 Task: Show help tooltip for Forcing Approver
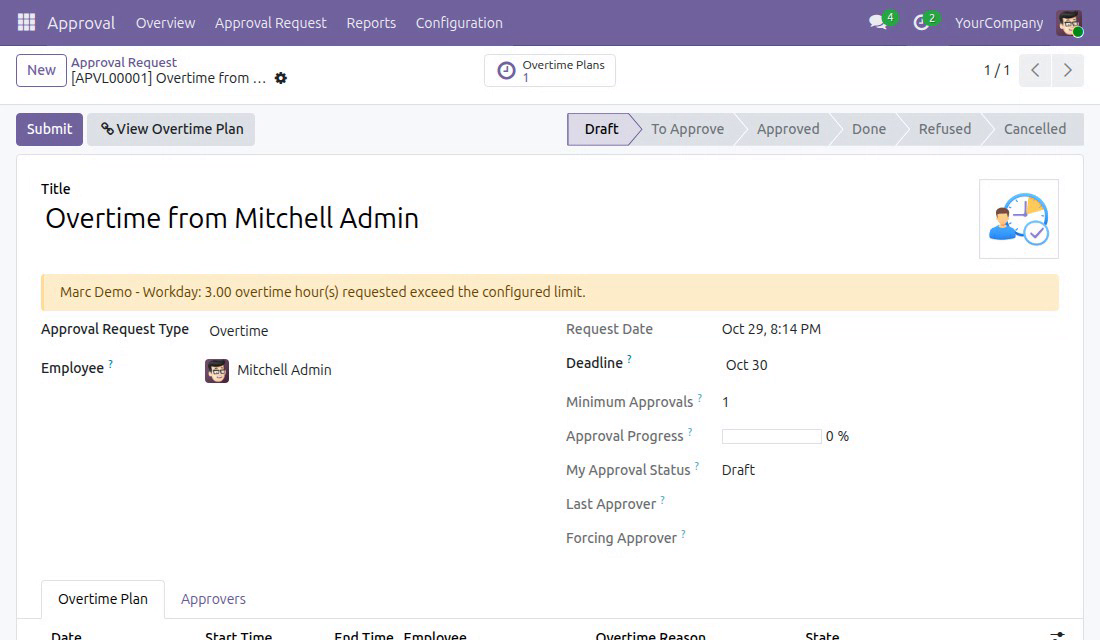click(683, 533)
